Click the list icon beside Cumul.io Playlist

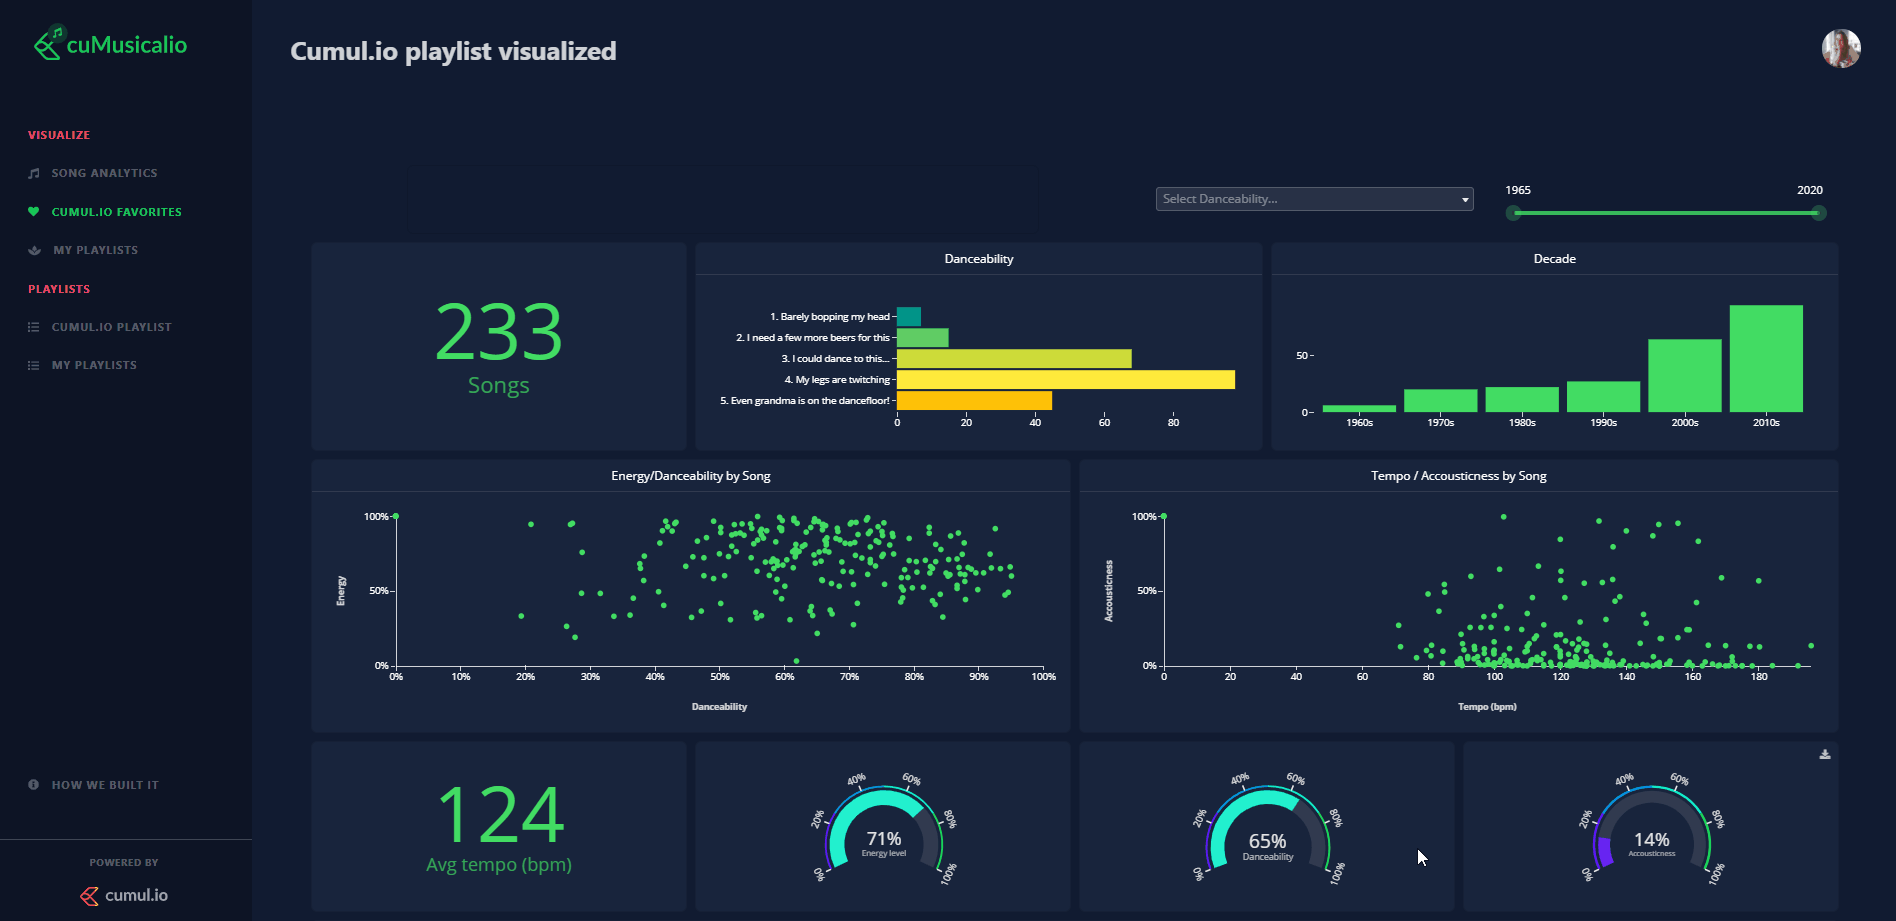(x=34, y=328)
